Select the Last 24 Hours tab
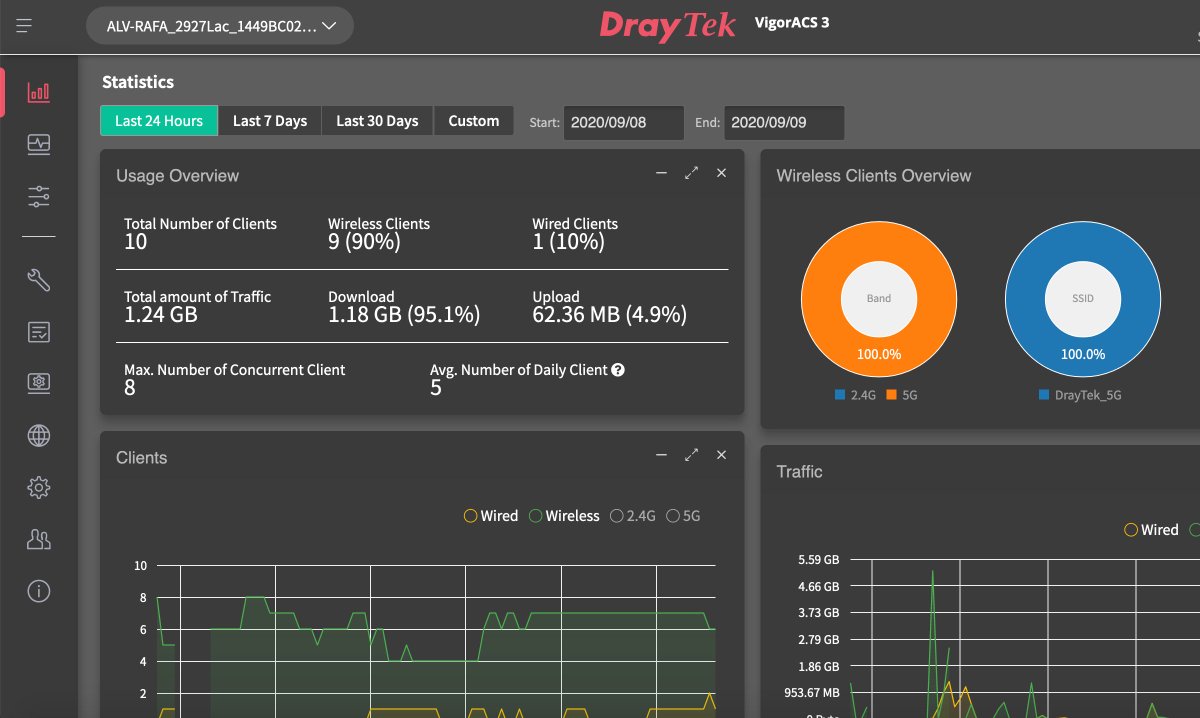Viewport: 1200px width, 718px height. pyautogui.click(x=159, y=121)
